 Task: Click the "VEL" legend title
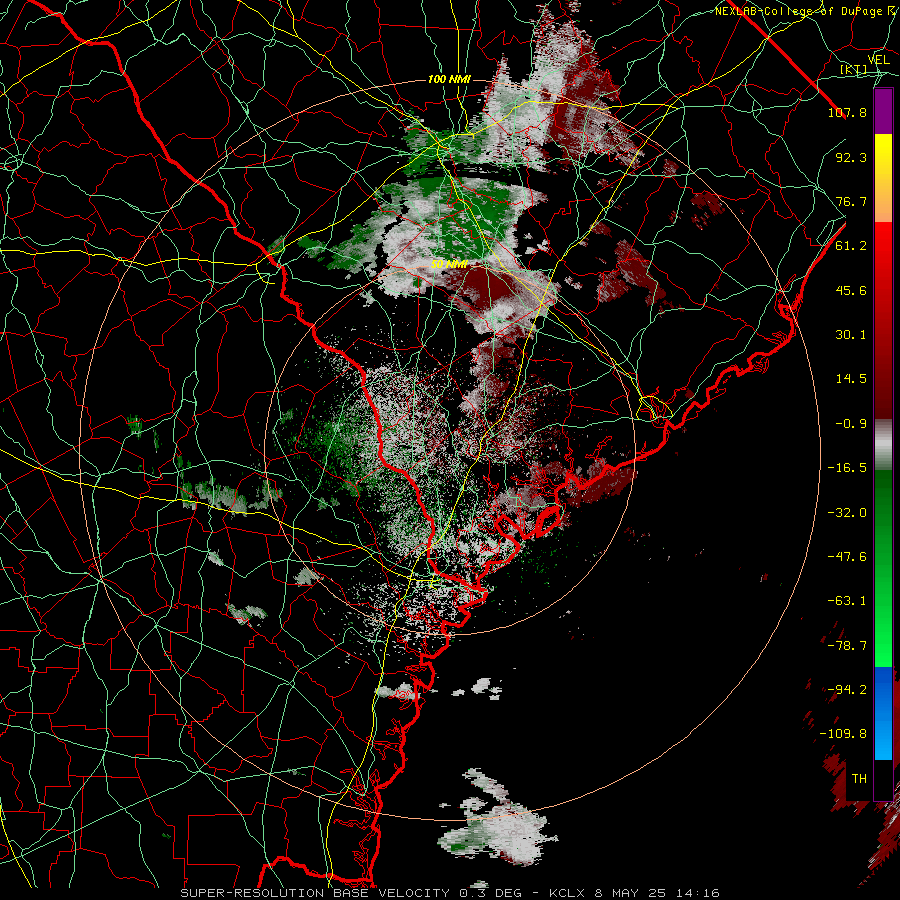(878, 60)
